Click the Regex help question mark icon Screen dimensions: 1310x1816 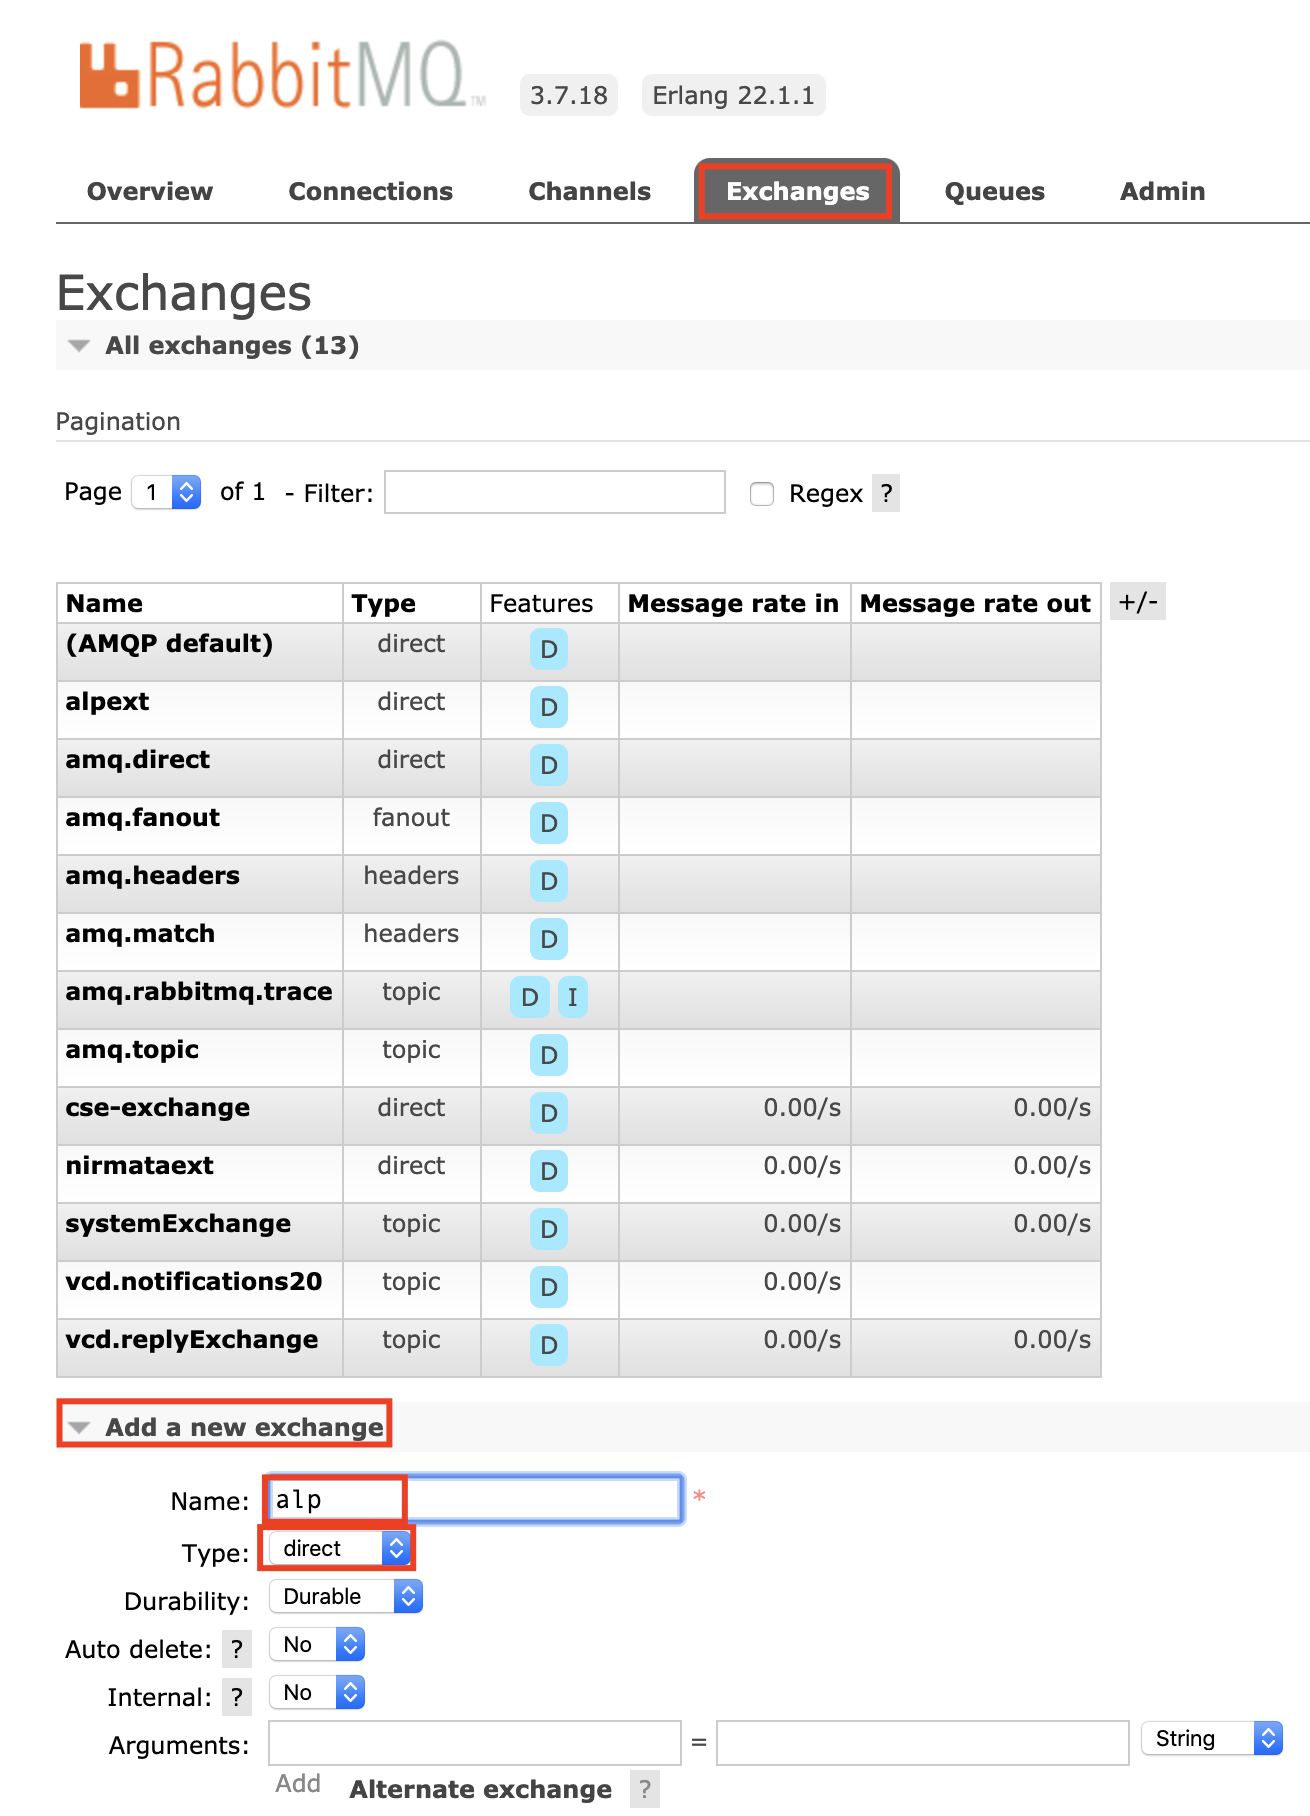pyautogui.click(x=885, y=493)
